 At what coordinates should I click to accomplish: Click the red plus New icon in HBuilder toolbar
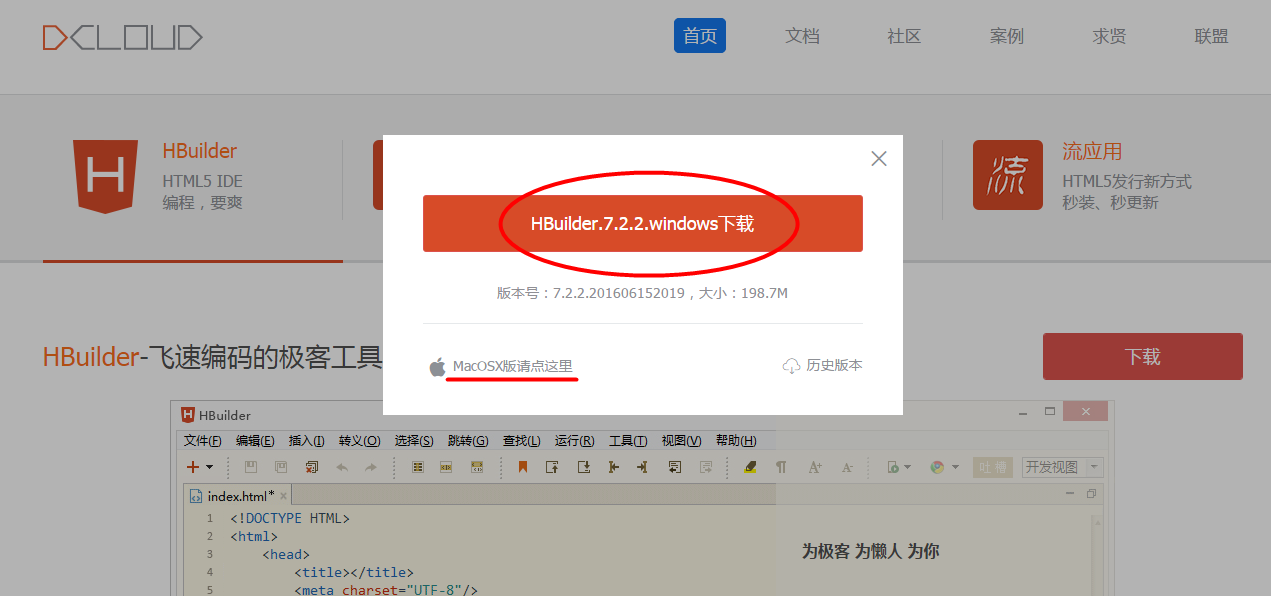pos(193,467)
